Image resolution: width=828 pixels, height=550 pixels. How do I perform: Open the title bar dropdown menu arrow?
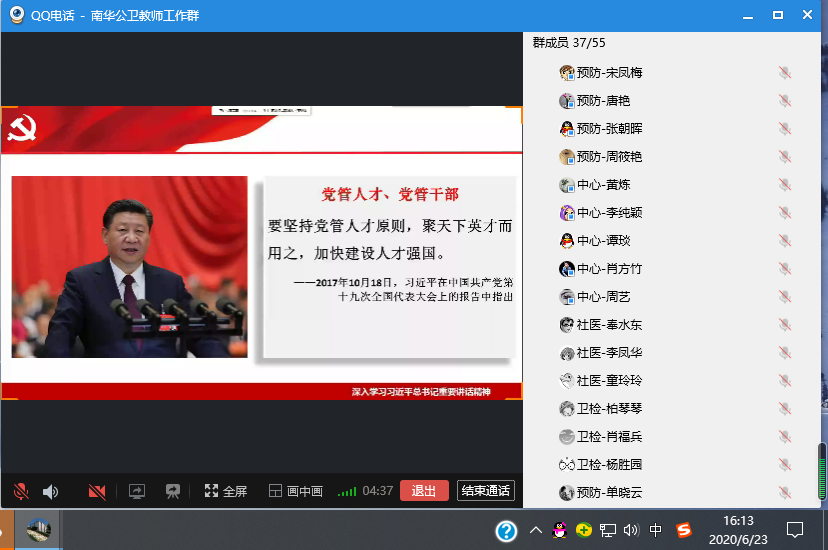pos(744,16)
